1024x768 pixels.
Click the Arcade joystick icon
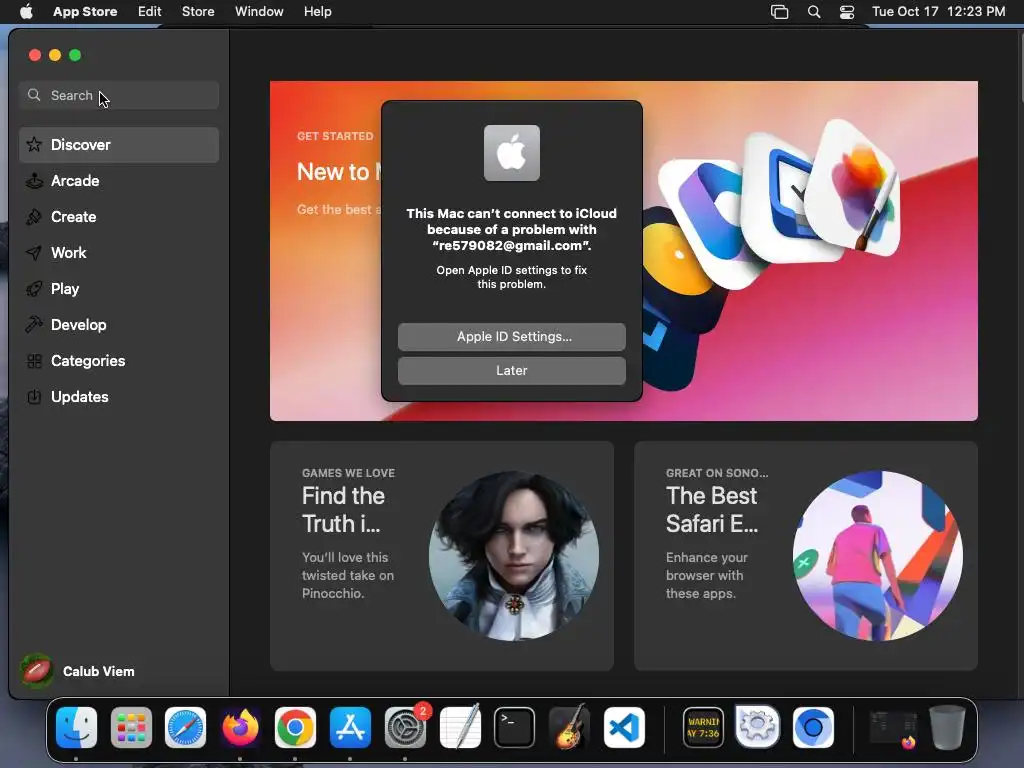click(x=34, y=180)
